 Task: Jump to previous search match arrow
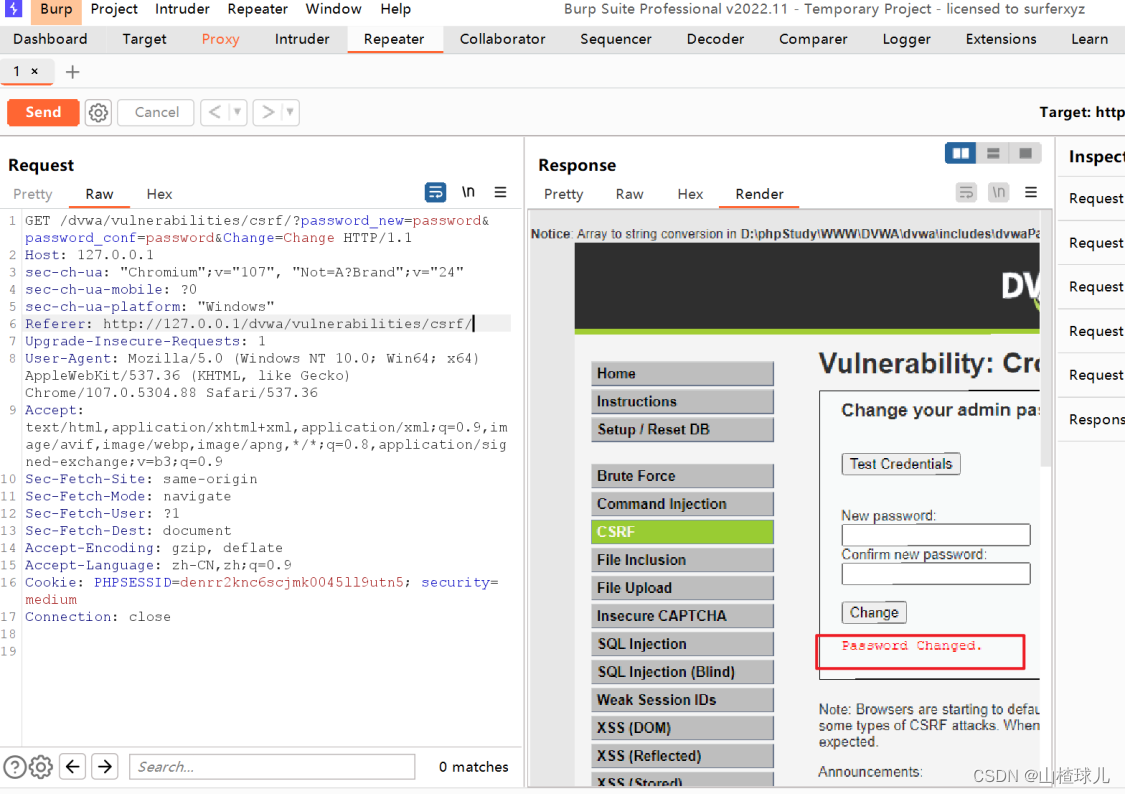72,767
